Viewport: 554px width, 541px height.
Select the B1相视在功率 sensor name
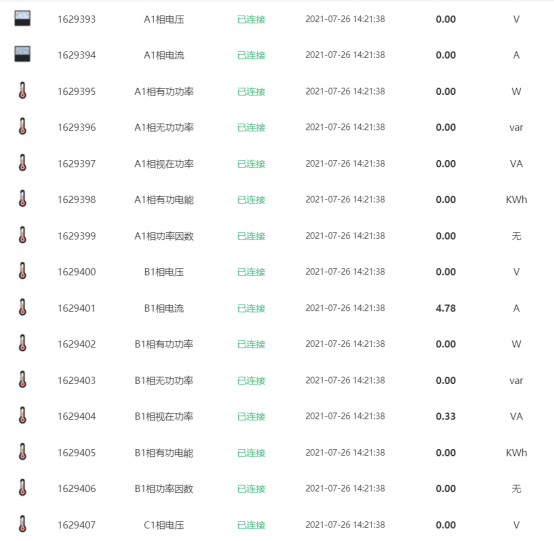coord(164,417)
